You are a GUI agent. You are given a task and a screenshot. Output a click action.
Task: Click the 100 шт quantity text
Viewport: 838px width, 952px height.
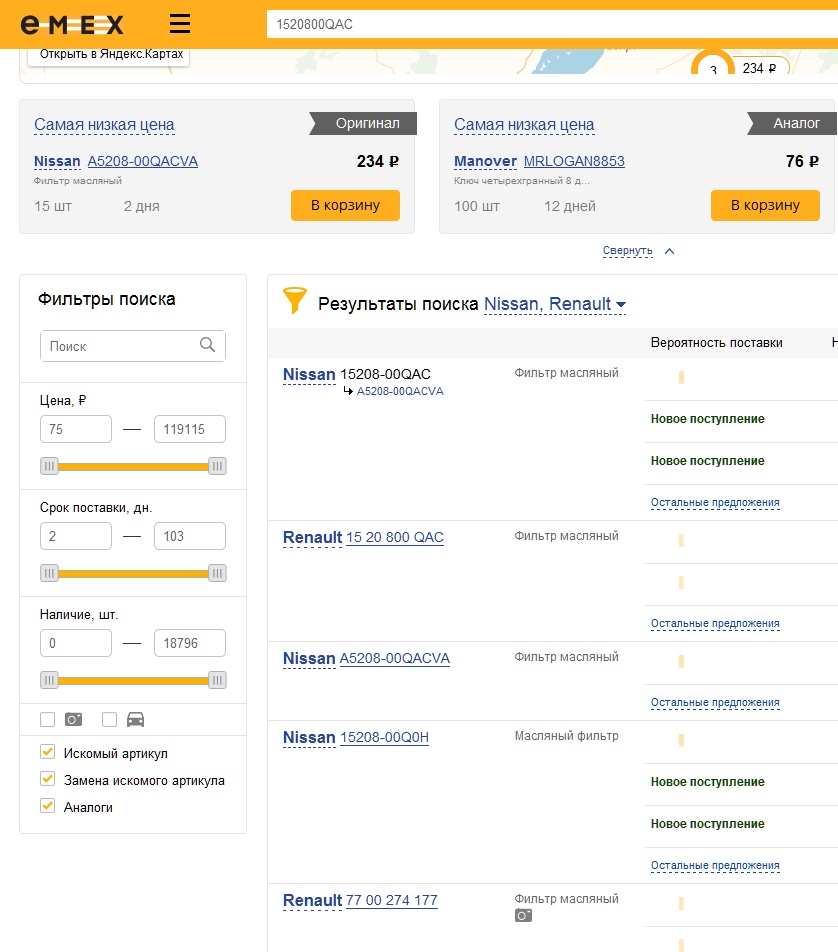(x=477, y=206)
